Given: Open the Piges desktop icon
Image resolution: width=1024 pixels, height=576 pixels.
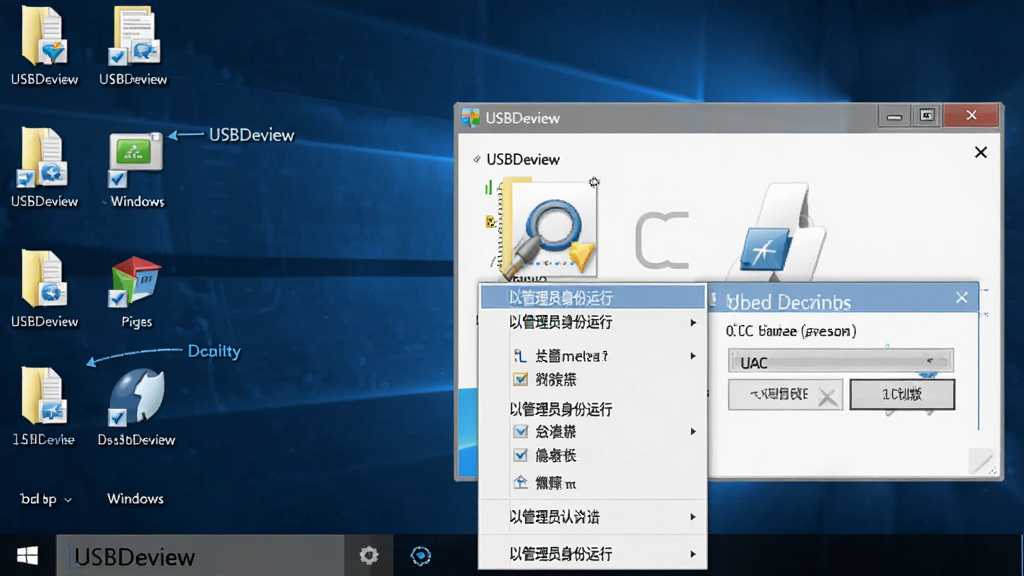Looking at the screenshot, I should pyautogui.click(x=135, y=282).
